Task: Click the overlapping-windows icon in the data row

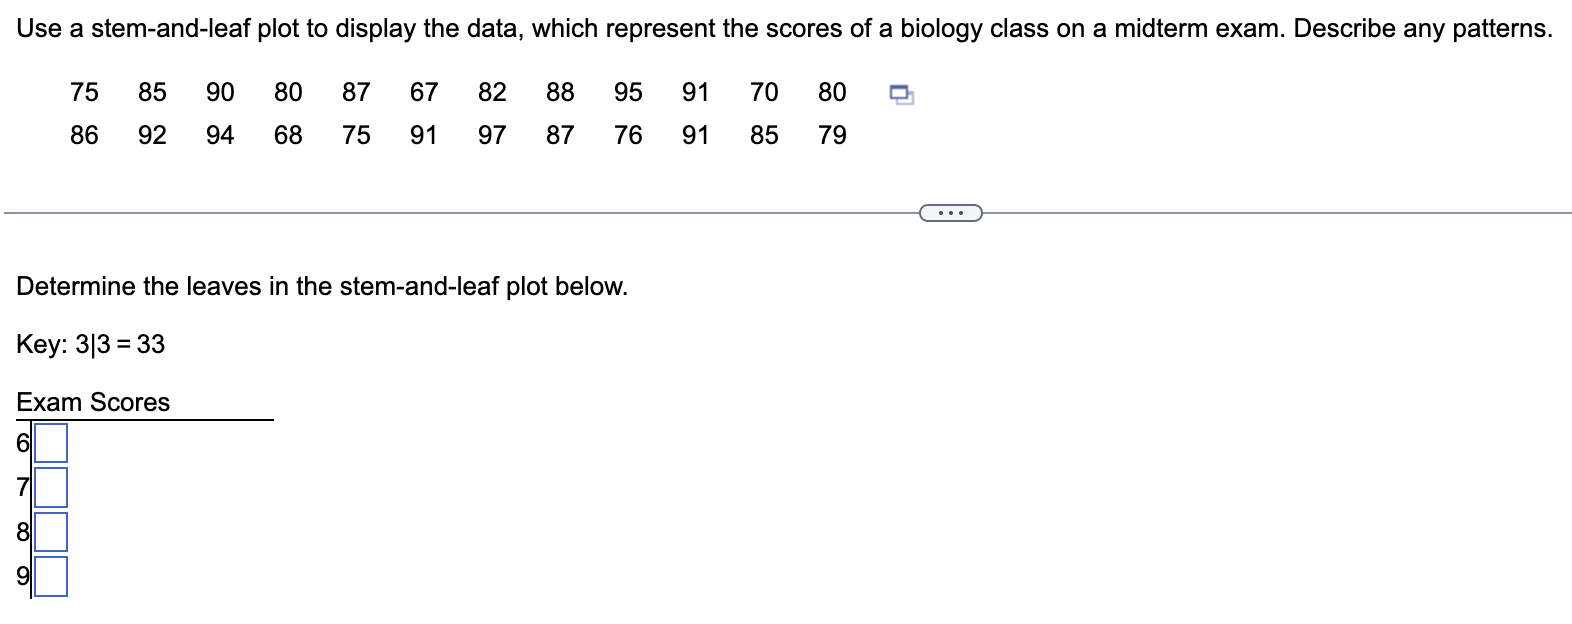Action: pos(899,93)
